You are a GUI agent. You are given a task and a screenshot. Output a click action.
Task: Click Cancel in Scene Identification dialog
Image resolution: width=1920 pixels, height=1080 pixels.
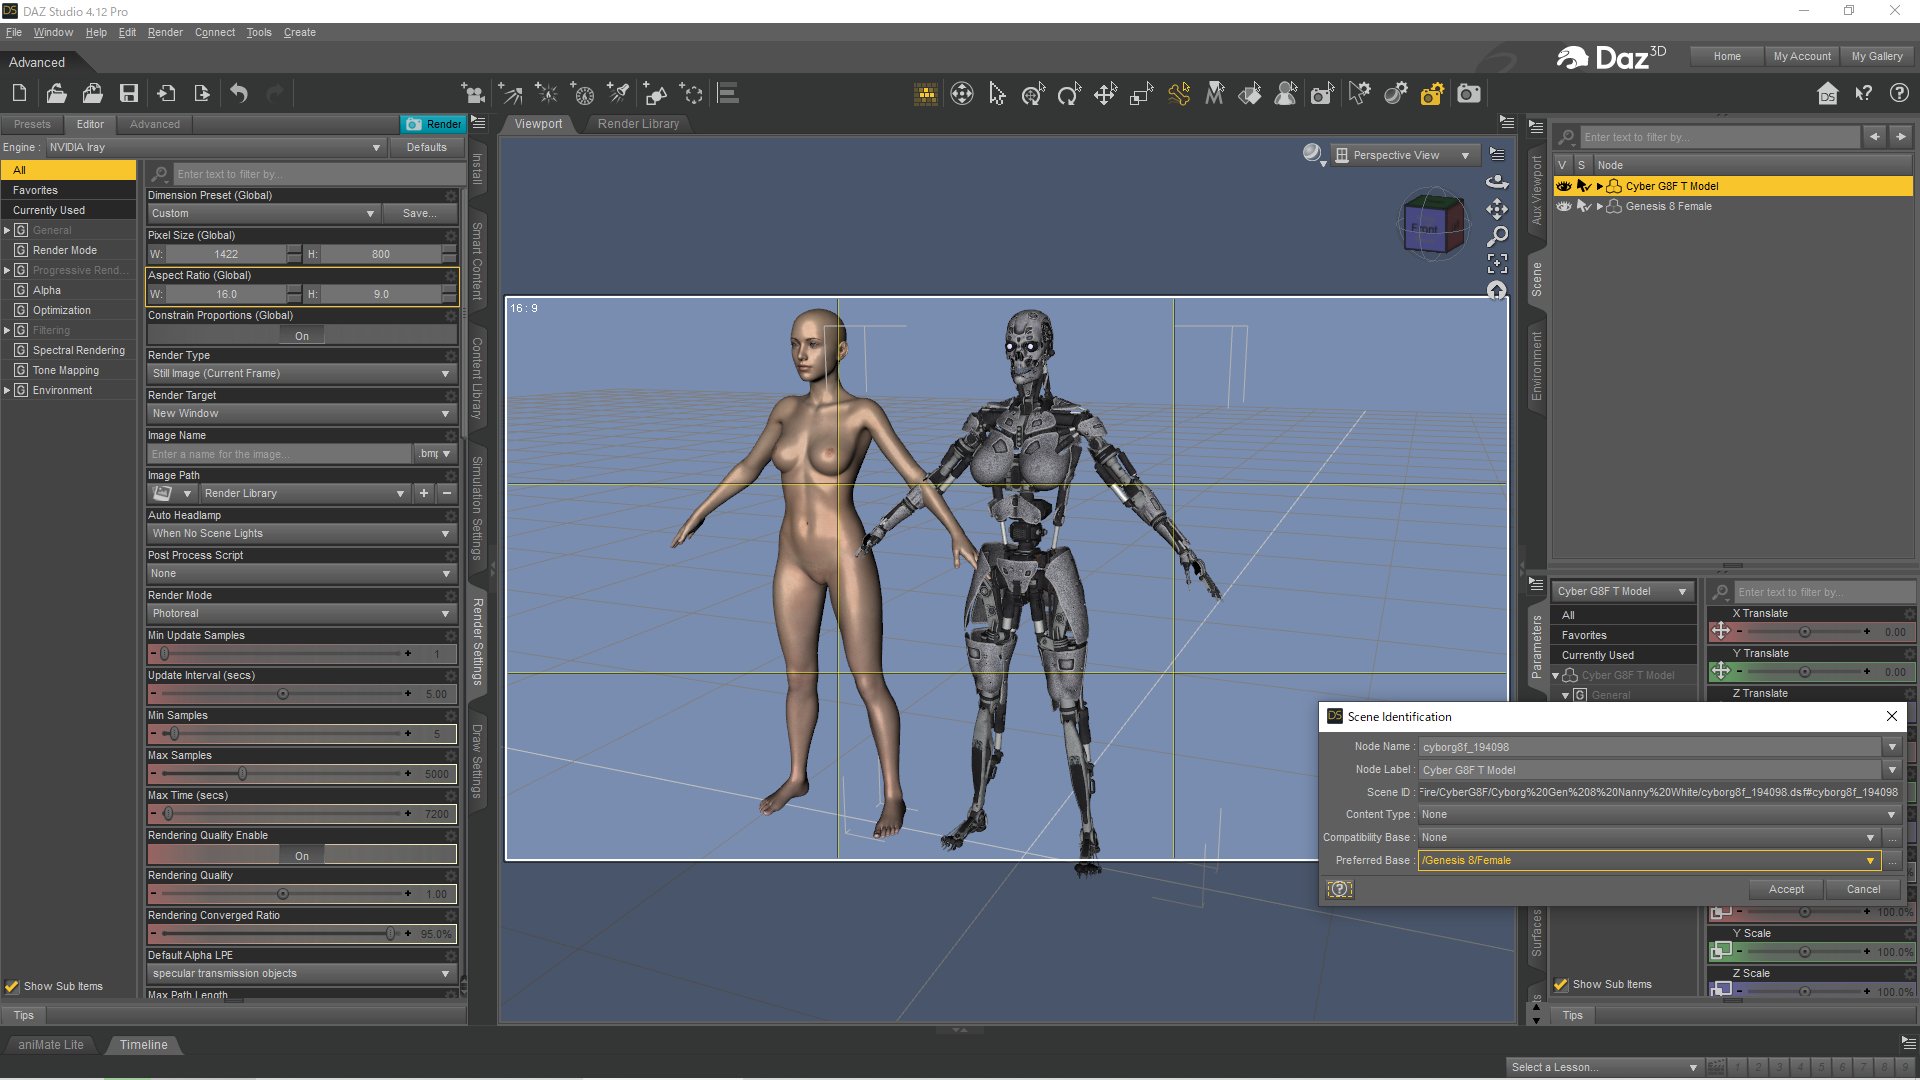point(1863,889)
